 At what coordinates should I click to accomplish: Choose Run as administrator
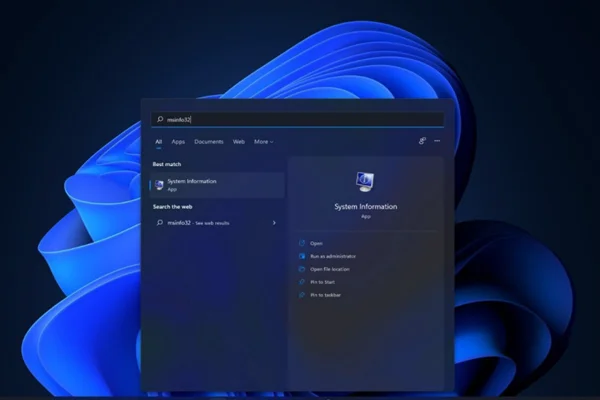coord(332,256)
